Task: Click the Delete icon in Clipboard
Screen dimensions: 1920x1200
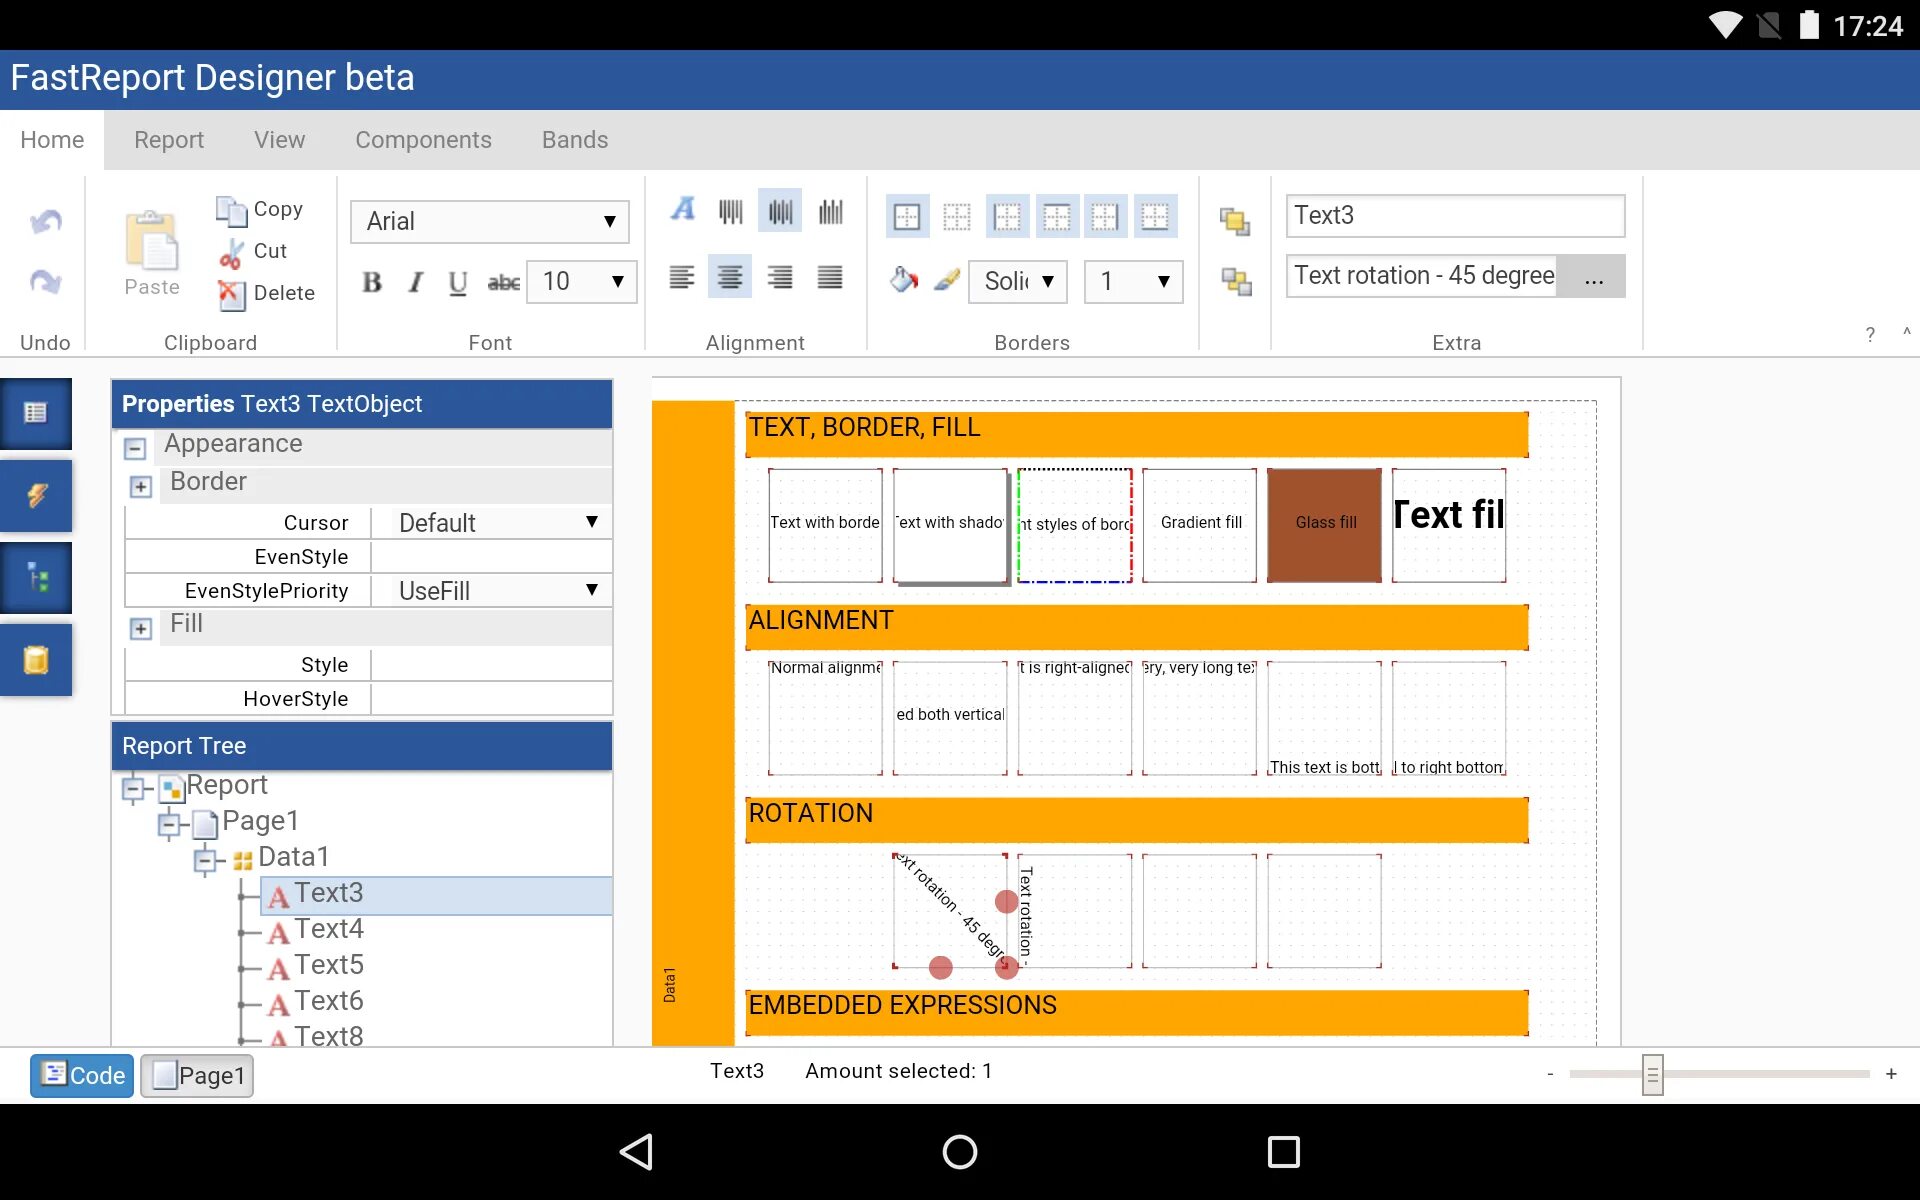Action: 231,294
